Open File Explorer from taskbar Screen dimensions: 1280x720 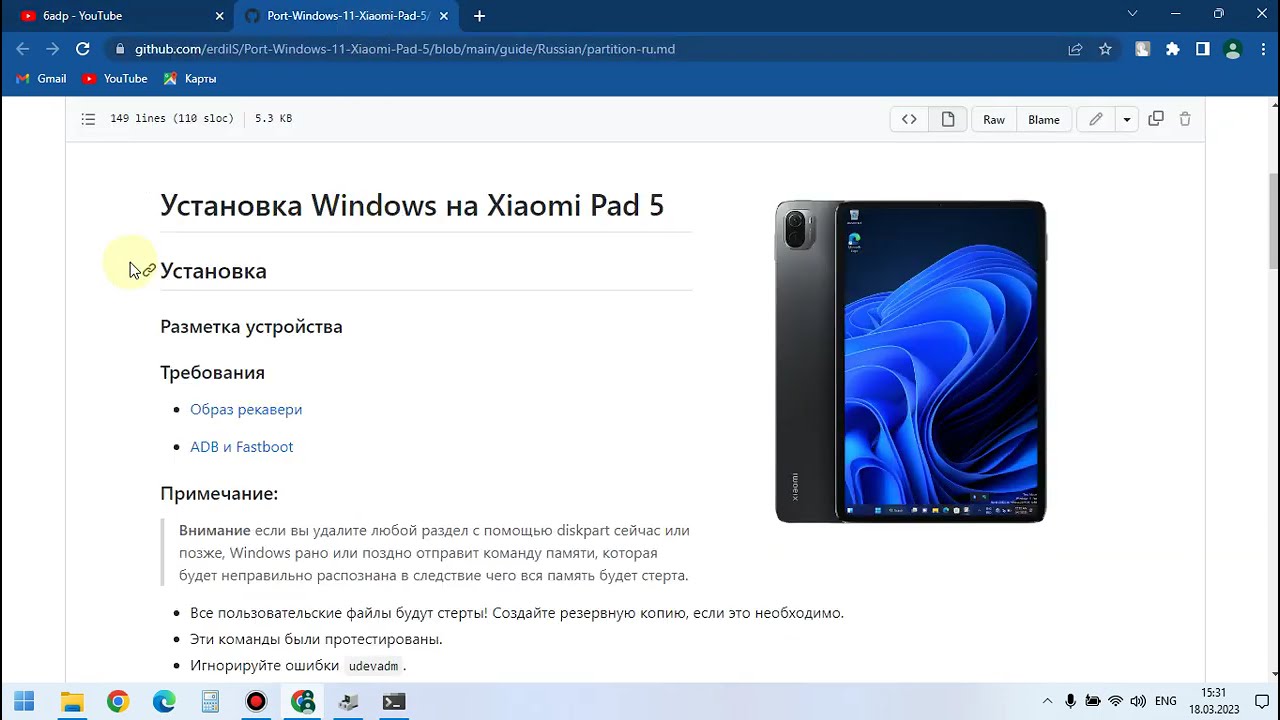(72, 702)
